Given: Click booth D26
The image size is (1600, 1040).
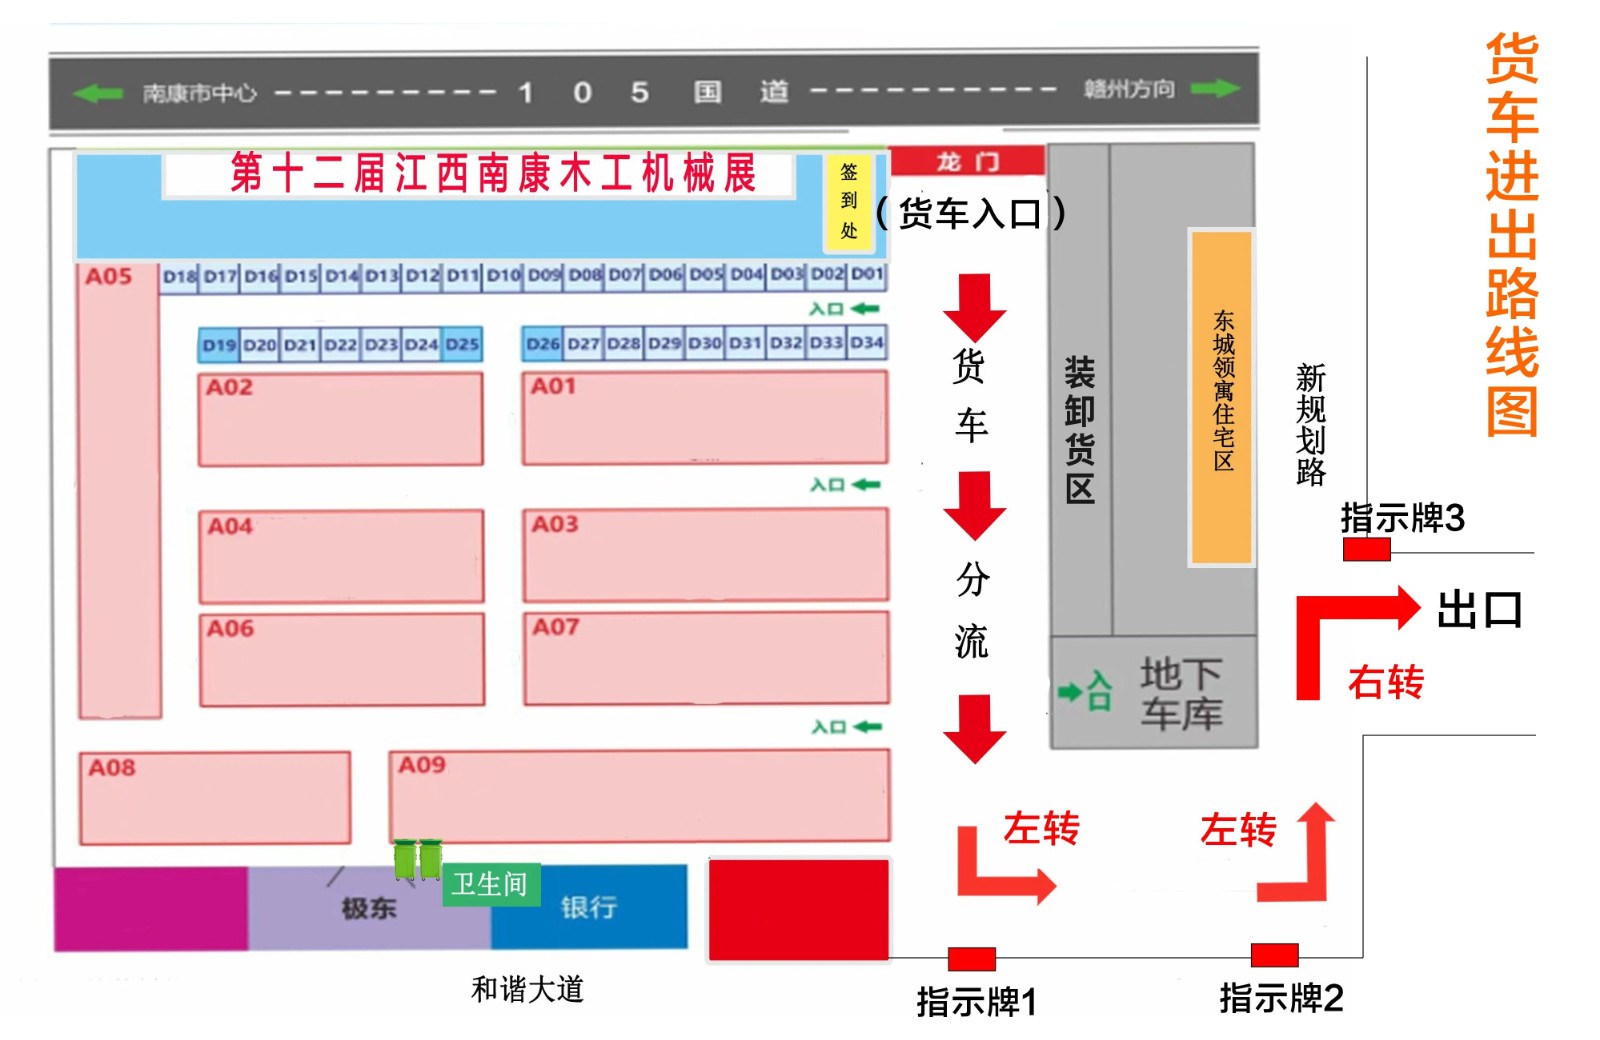Looking at the screenshot, I should [543, 343].
